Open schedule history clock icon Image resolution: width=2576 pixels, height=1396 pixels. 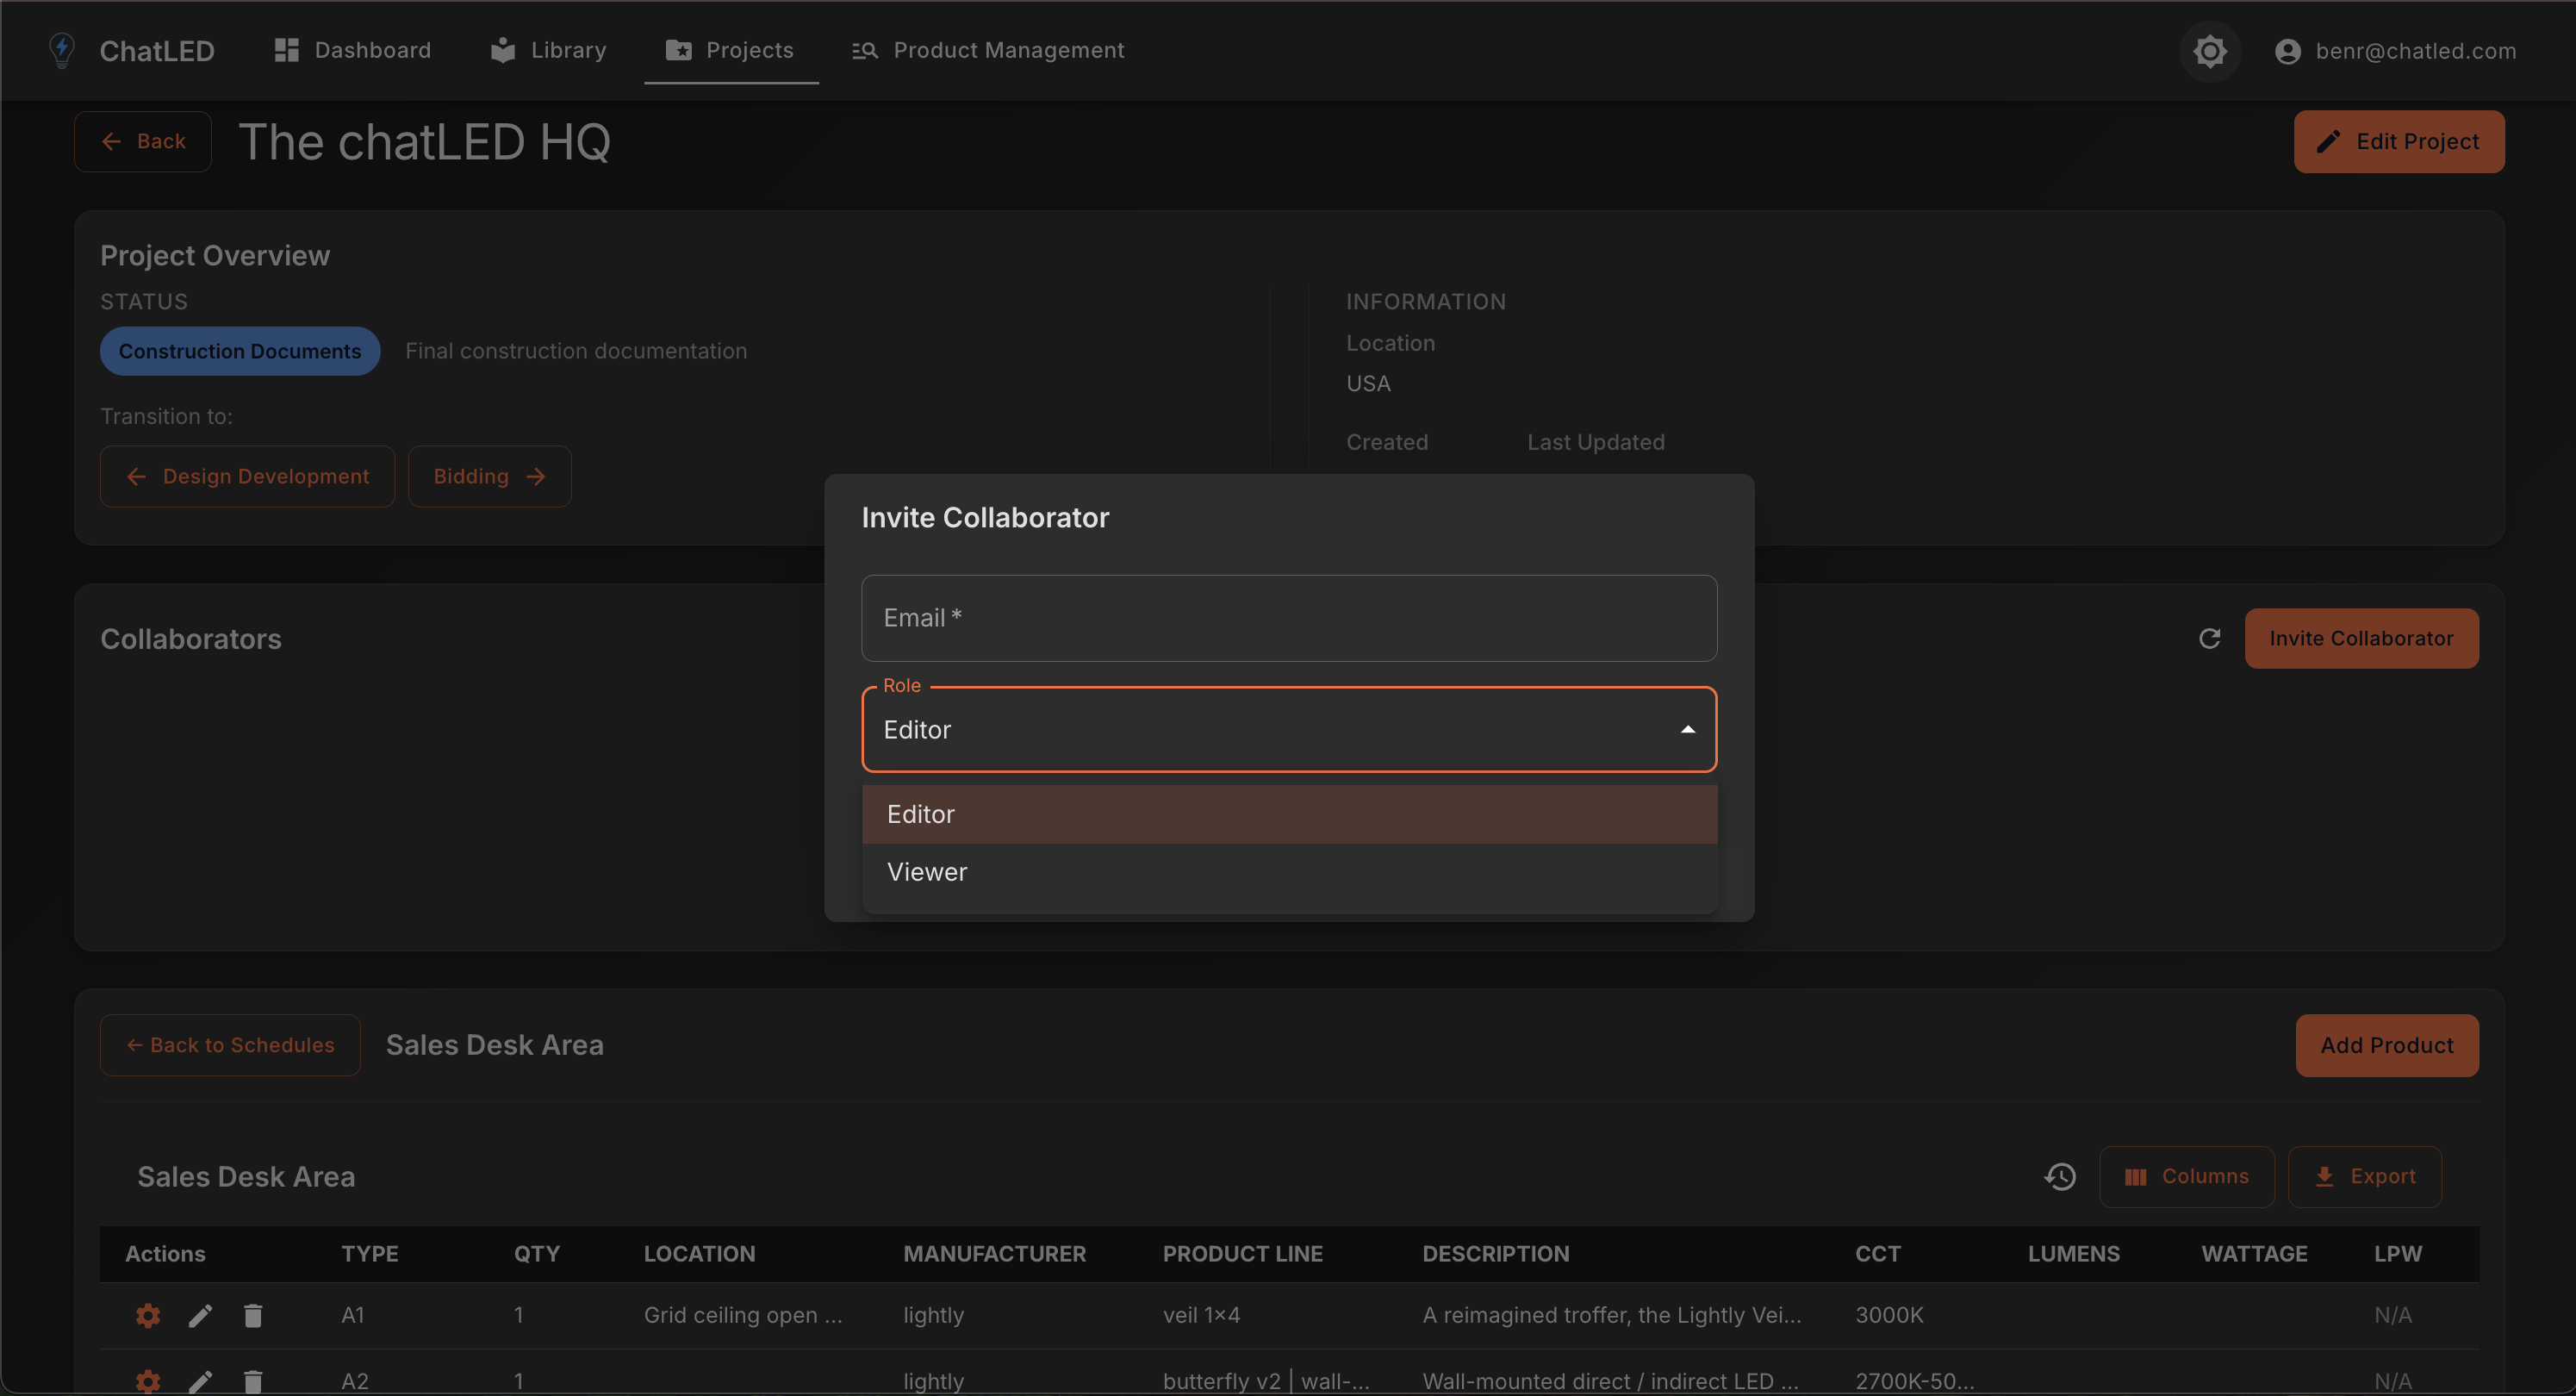point(2060,1176)
